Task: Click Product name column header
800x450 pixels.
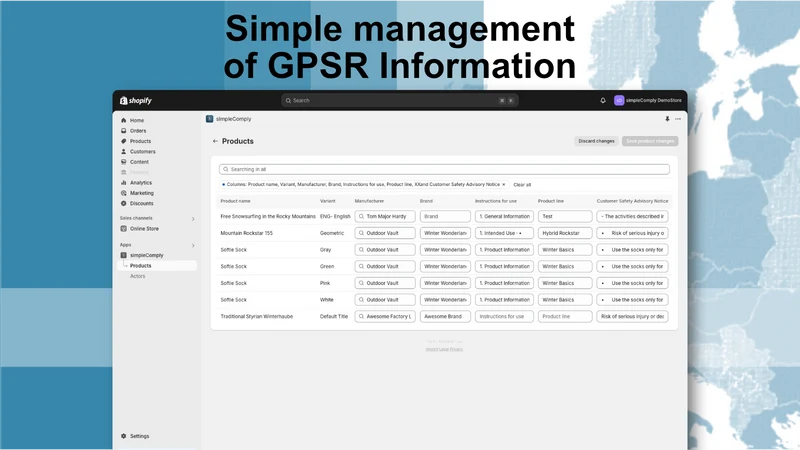Action: coord(235,201)
